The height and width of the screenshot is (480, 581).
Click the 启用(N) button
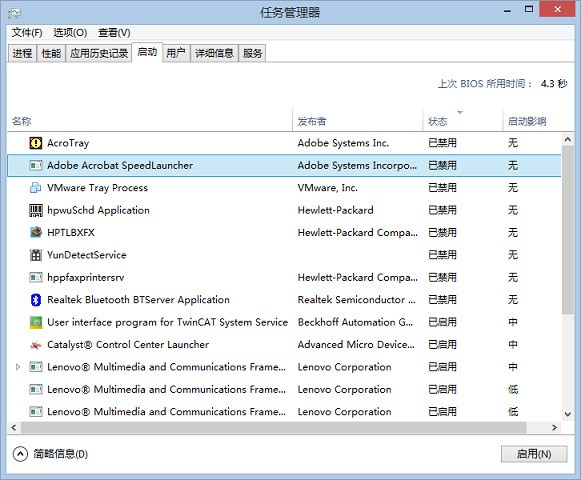click(534, 454)
